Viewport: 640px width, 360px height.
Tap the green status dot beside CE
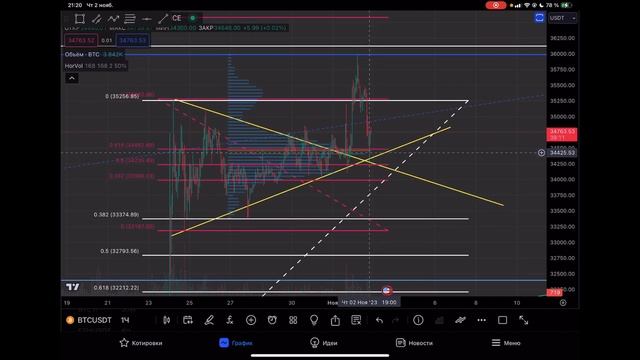(x=193, y=18)
